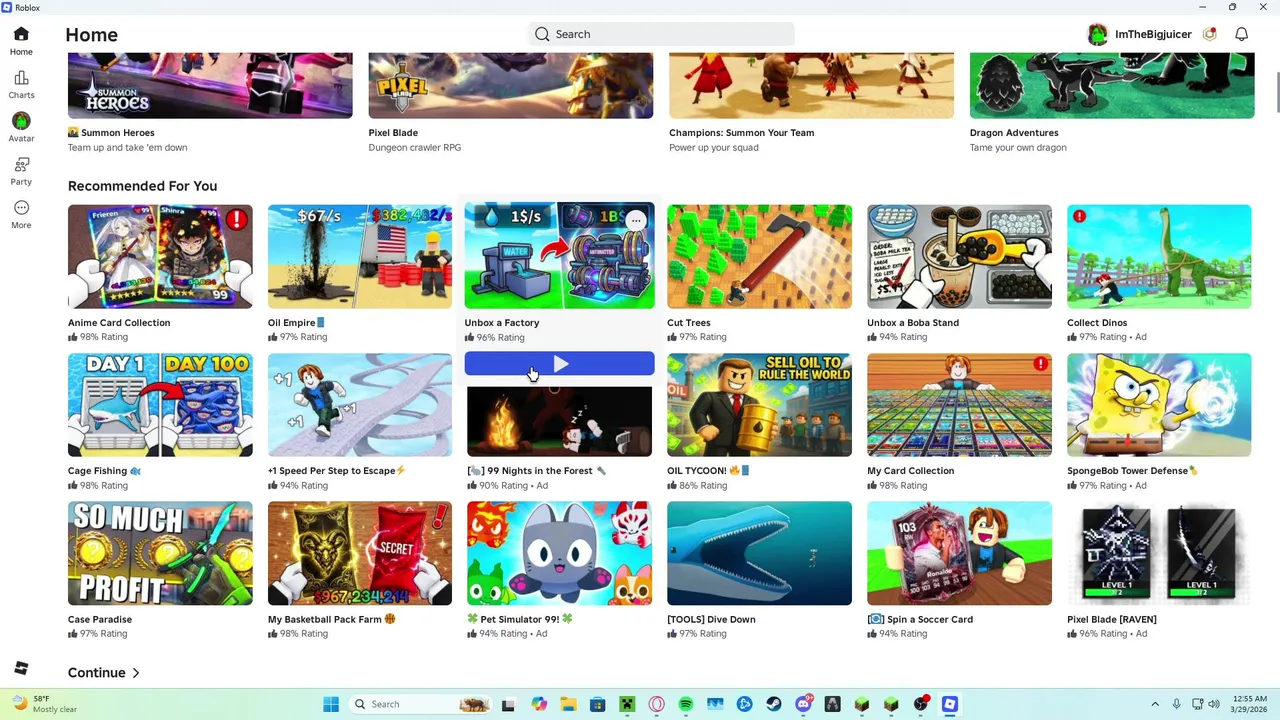The image size is (1280, 720).
Task: Open My Card Collection thumbnail
Action: click(959, 405)
